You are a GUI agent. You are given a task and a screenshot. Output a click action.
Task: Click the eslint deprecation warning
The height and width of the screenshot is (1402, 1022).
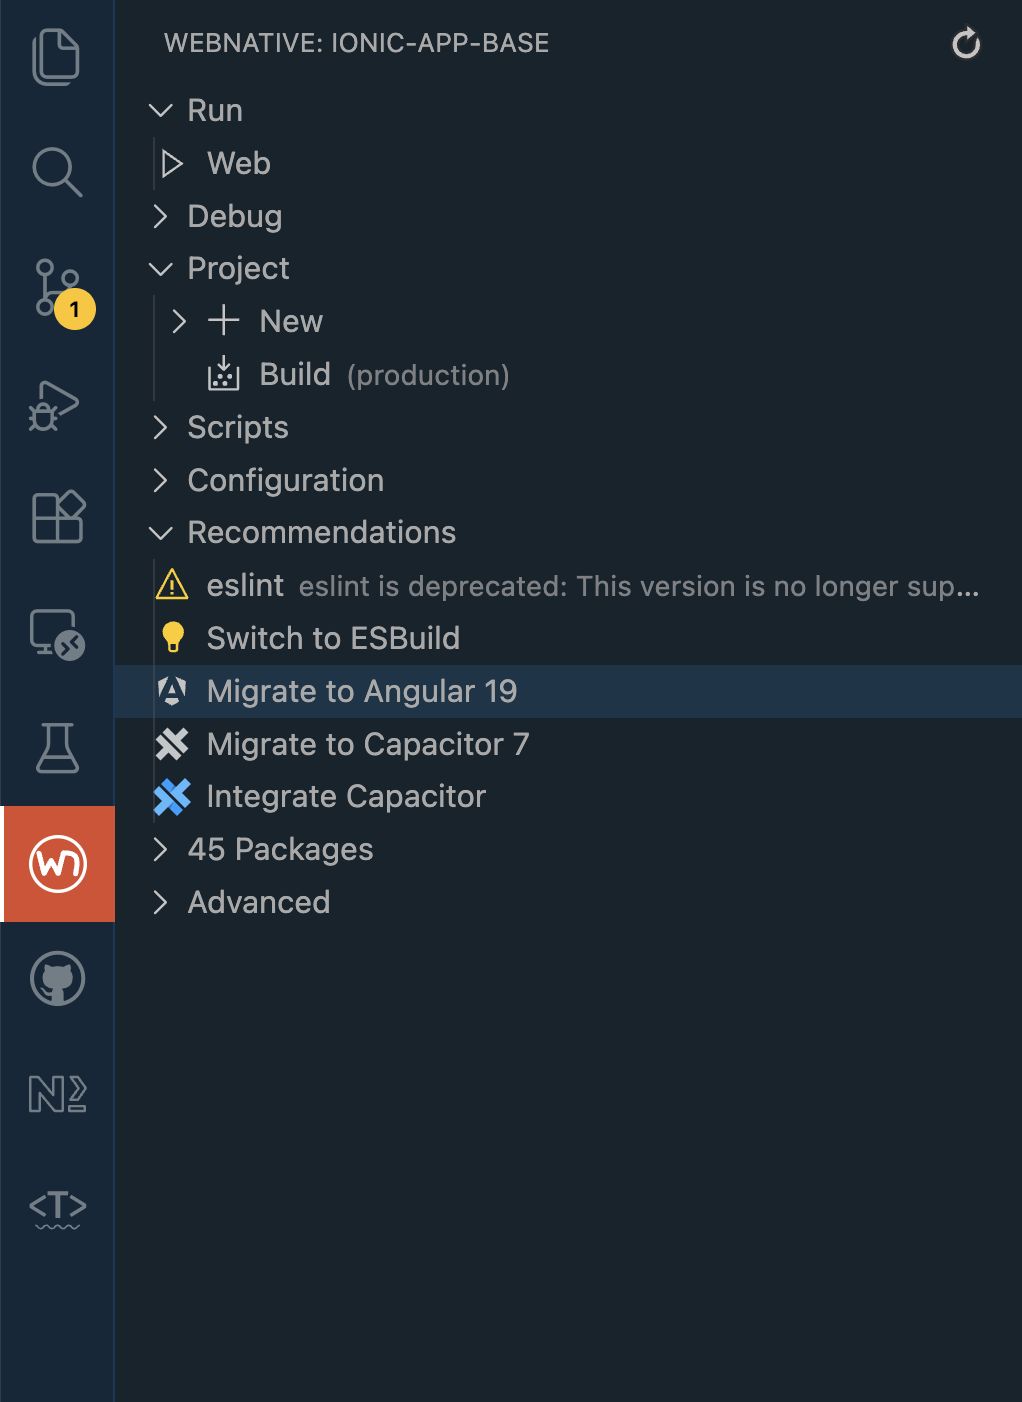click(x=246, y=586)
